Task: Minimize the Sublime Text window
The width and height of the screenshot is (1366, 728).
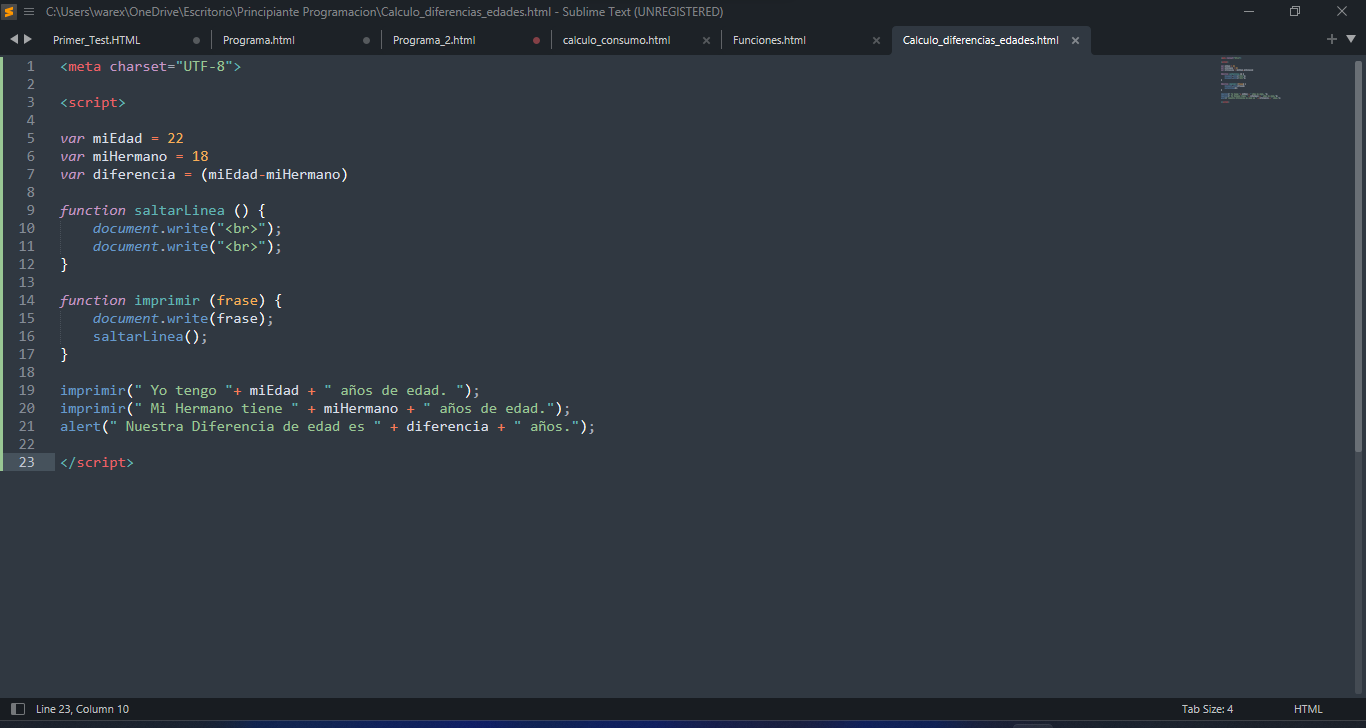Action: pos(1249,11)
